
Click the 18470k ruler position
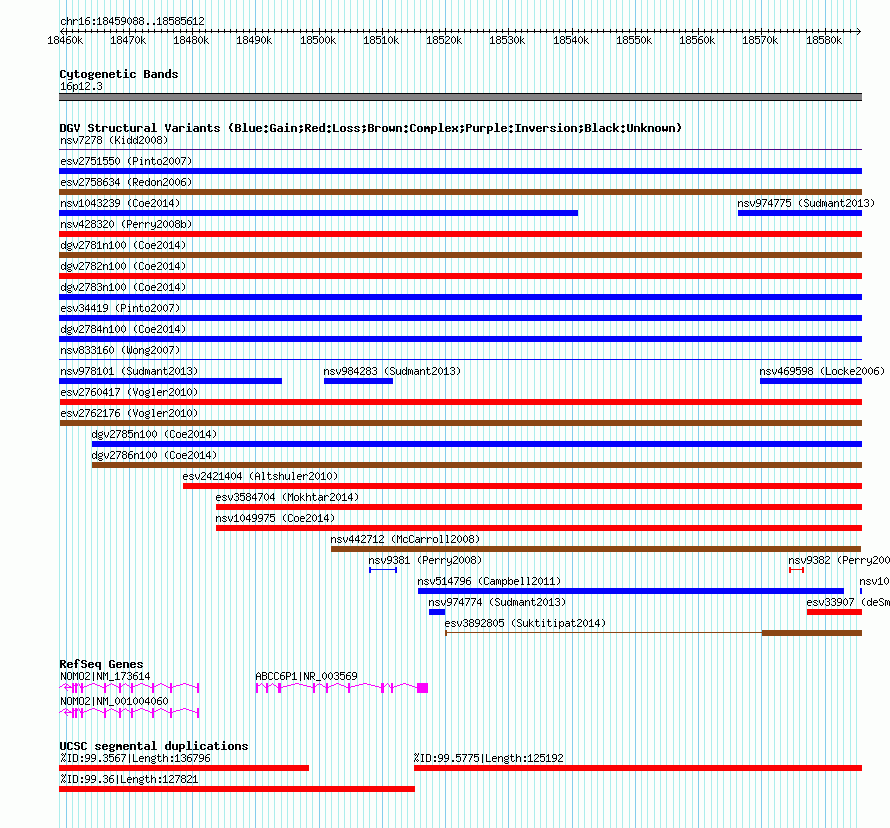(128, 40)
